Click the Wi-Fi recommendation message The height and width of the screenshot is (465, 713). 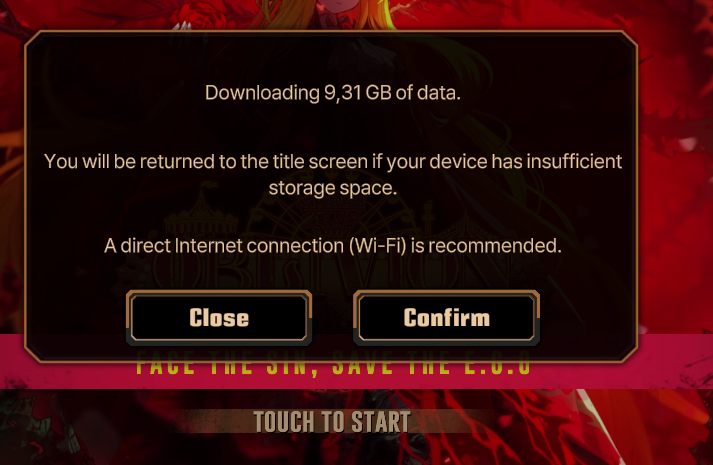tap(333, 246)
